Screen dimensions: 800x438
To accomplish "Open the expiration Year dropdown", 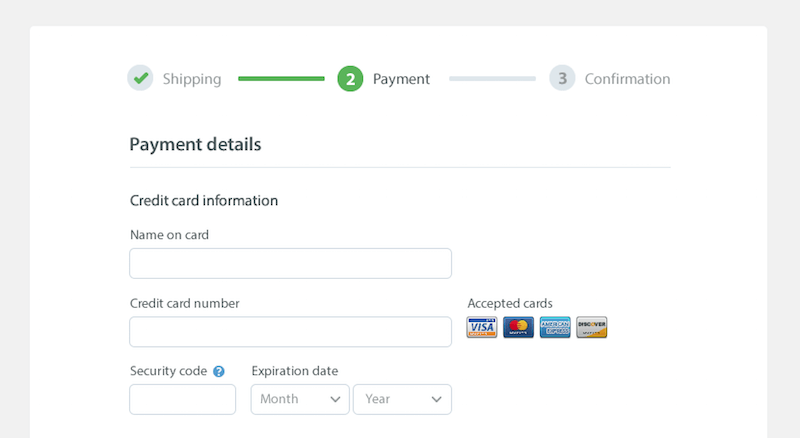I will pyautogui.click(x=401, y=399).
